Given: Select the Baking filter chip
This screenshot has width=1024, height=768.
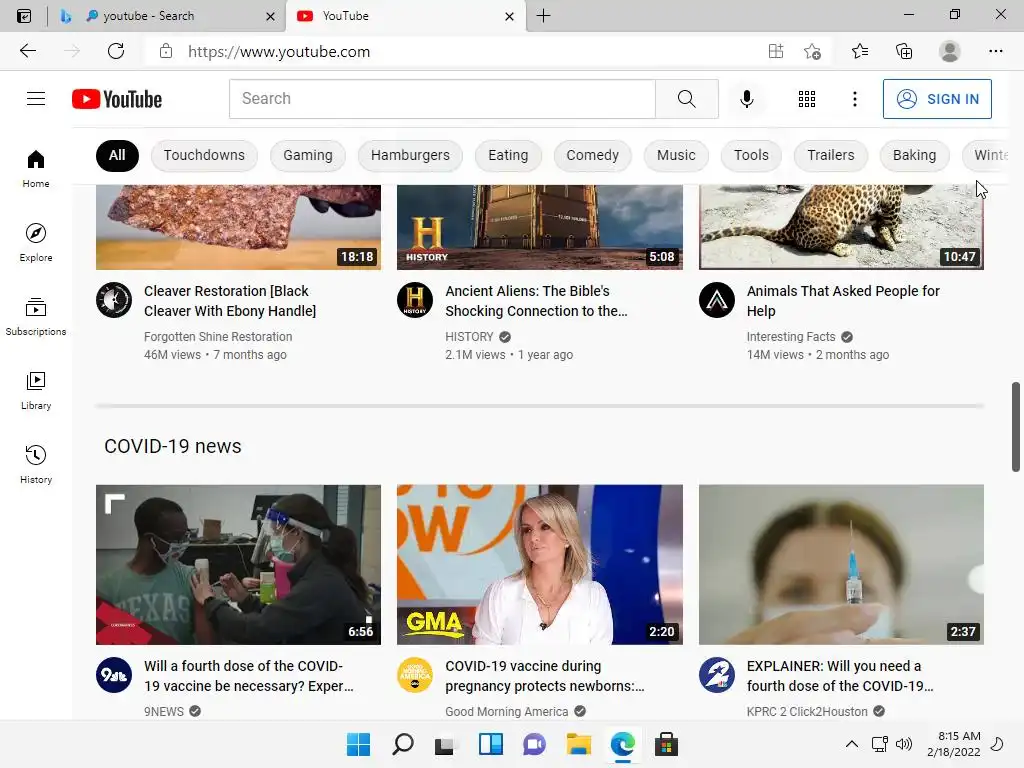Looking at the screenshot, I should pos(914,155).
